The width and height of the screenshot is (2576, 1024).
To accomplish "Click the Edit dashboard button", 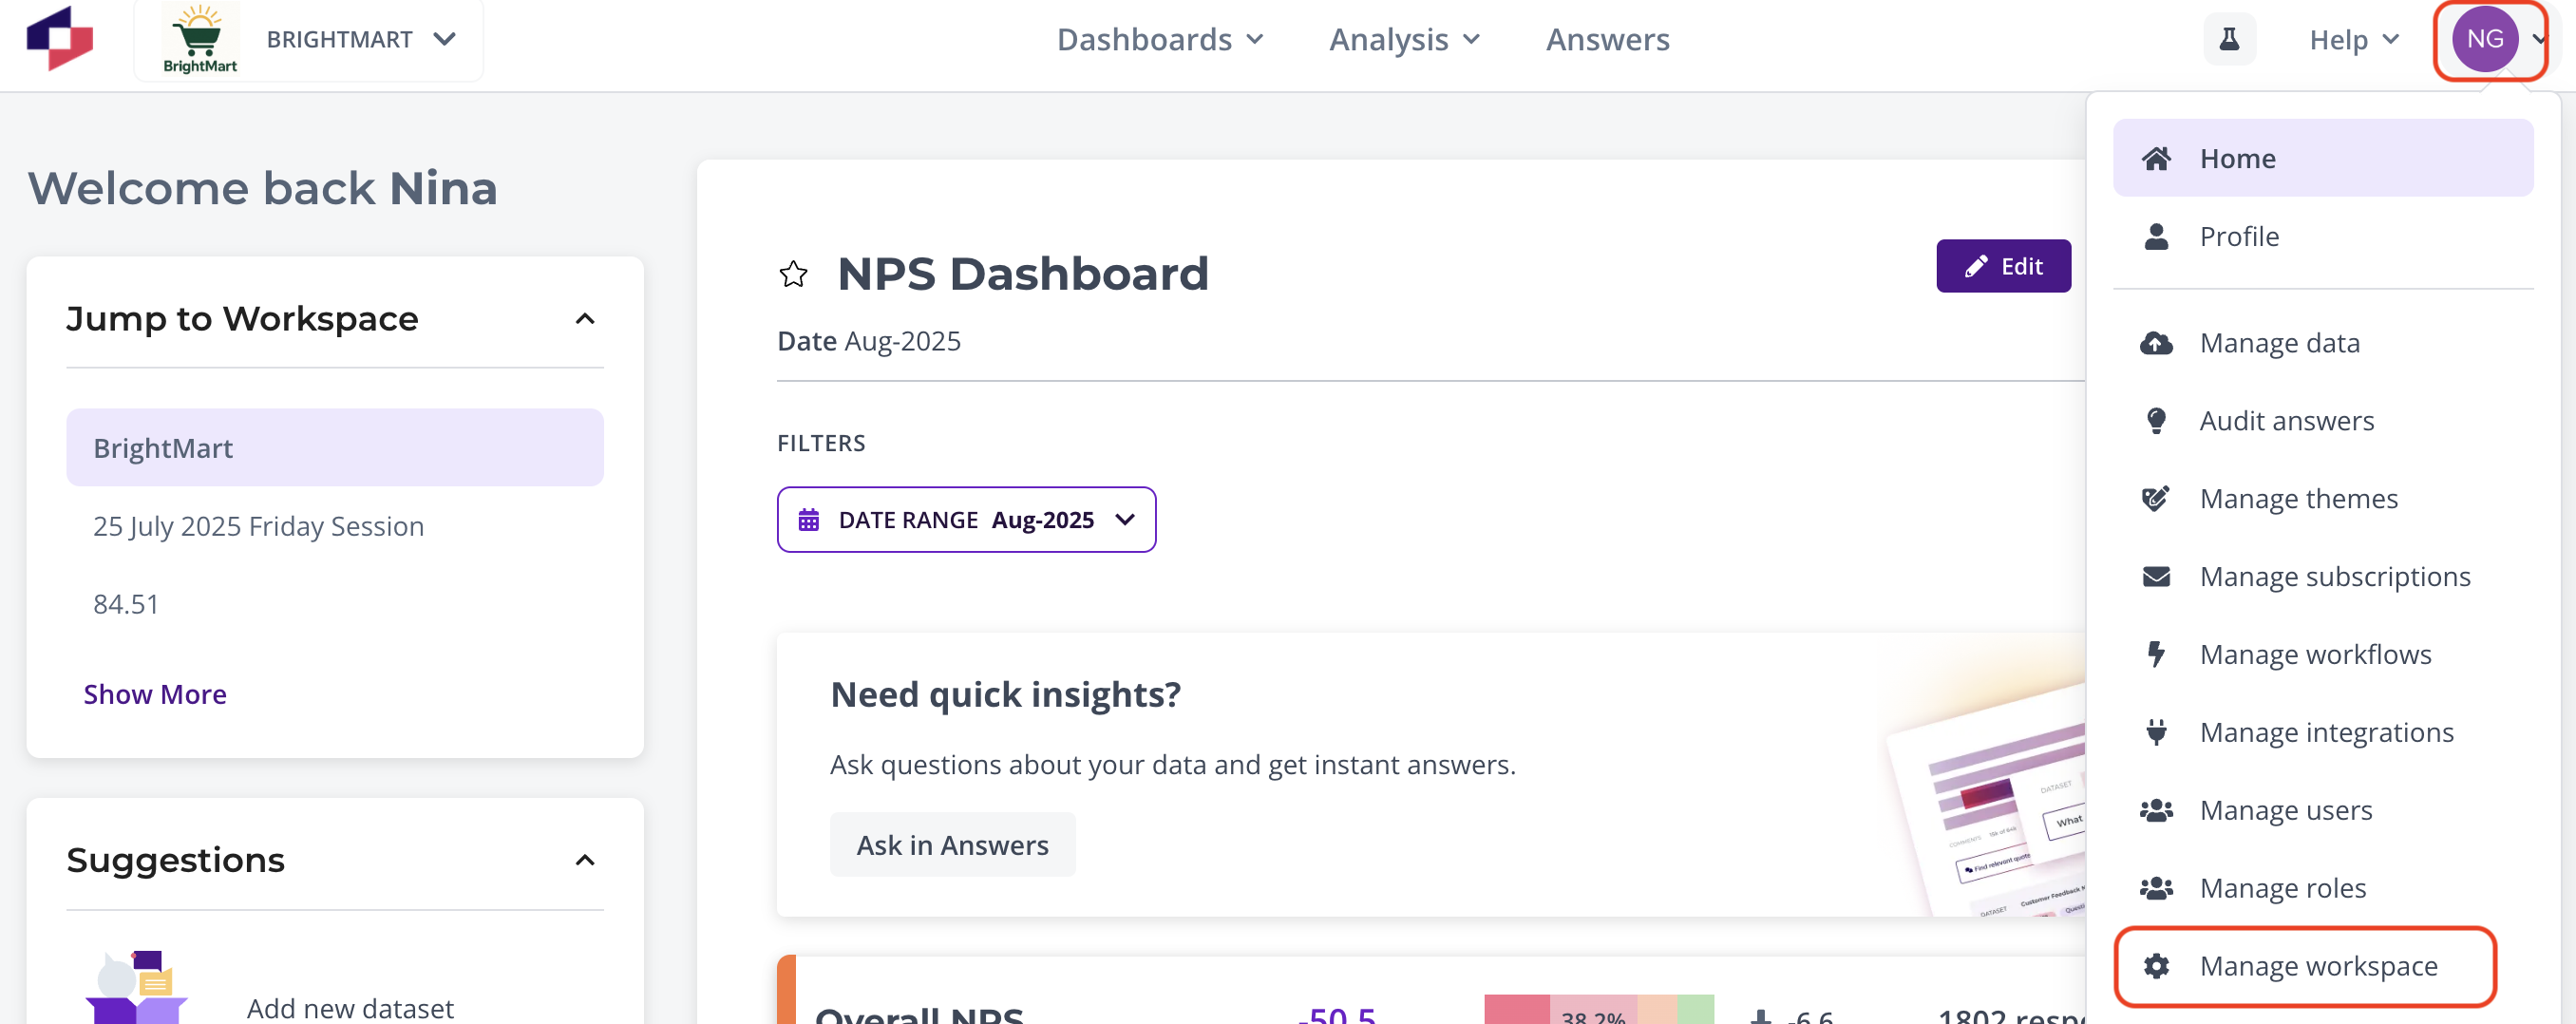I will point(2003,266).
